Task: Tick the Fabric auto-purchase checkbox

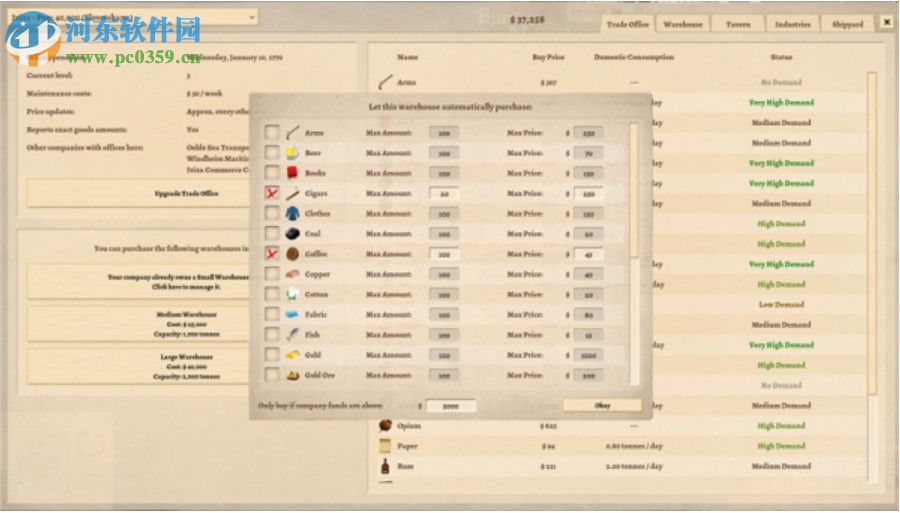Action: click(x=272, y=314)
